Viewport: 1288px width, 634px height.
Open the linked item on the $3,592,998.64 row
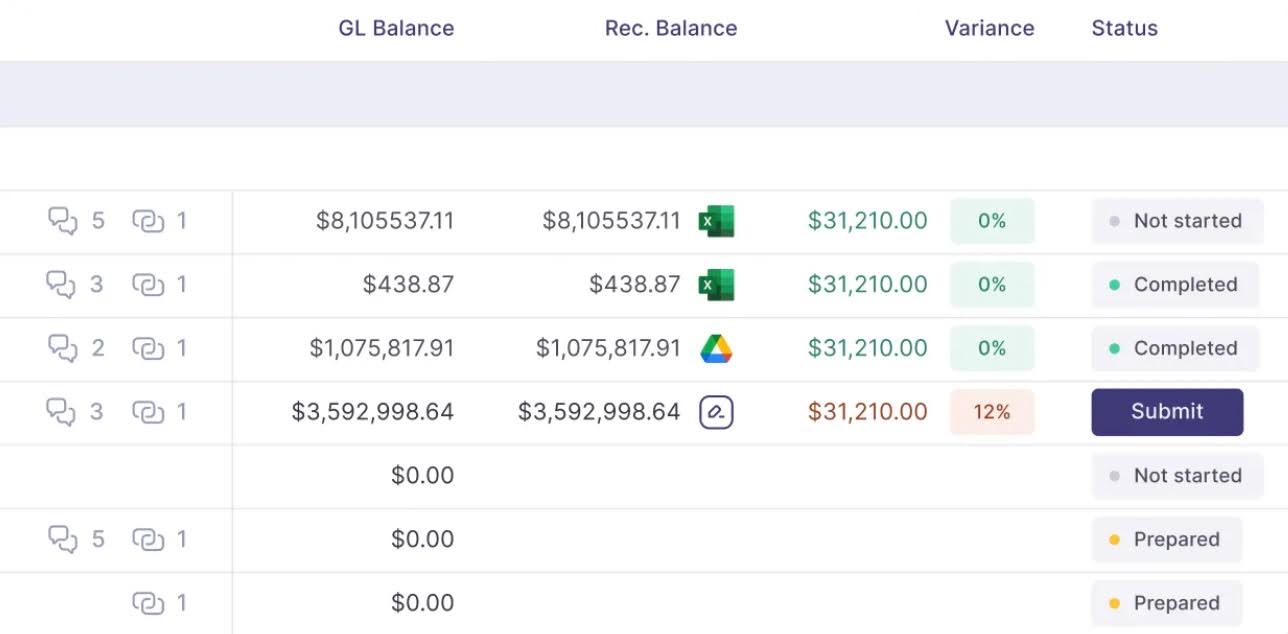click(147, 412)
